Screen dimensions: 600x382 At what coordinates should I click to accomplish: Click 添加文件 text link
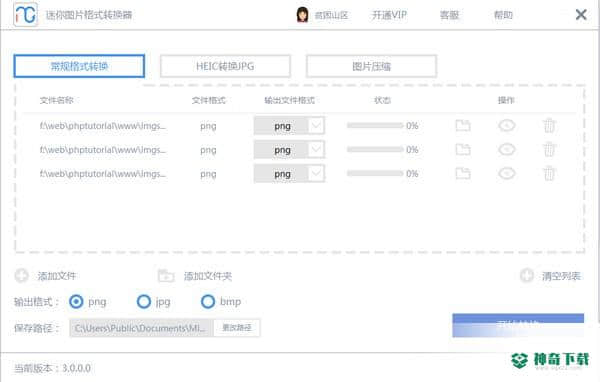(x=57, y=276)
